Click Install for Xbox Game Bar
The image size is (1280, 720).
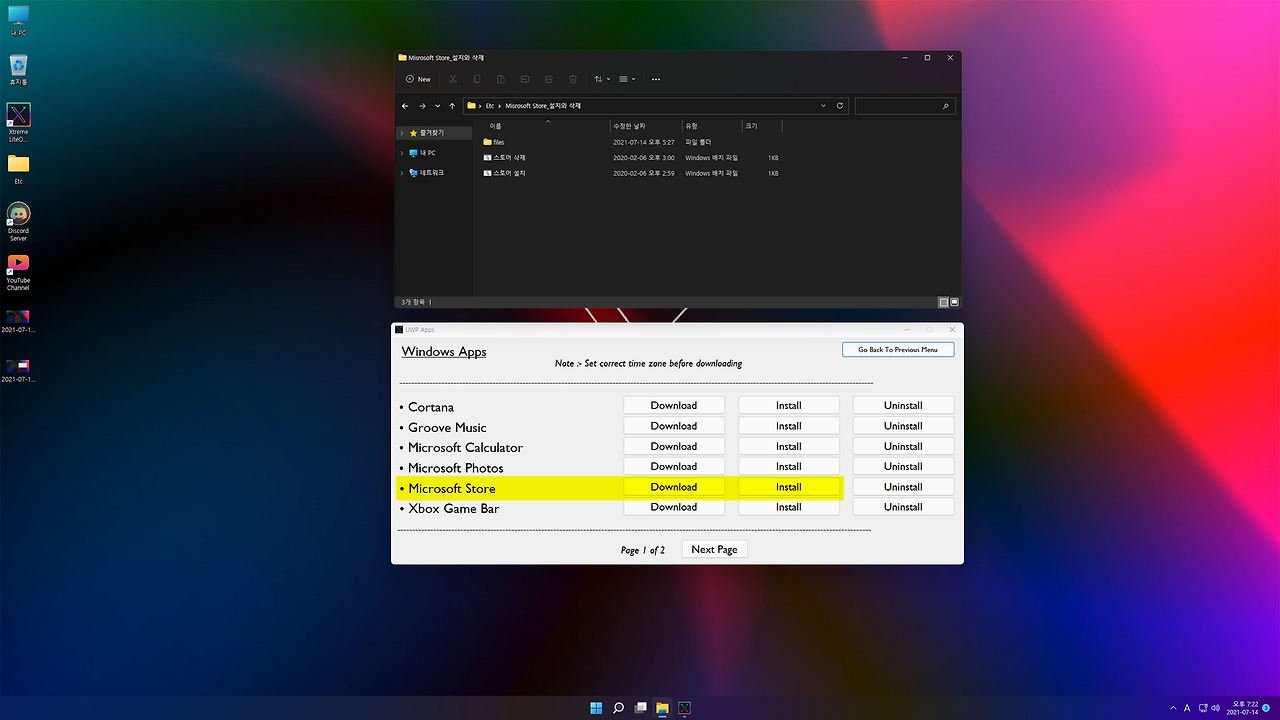(789, 507)
